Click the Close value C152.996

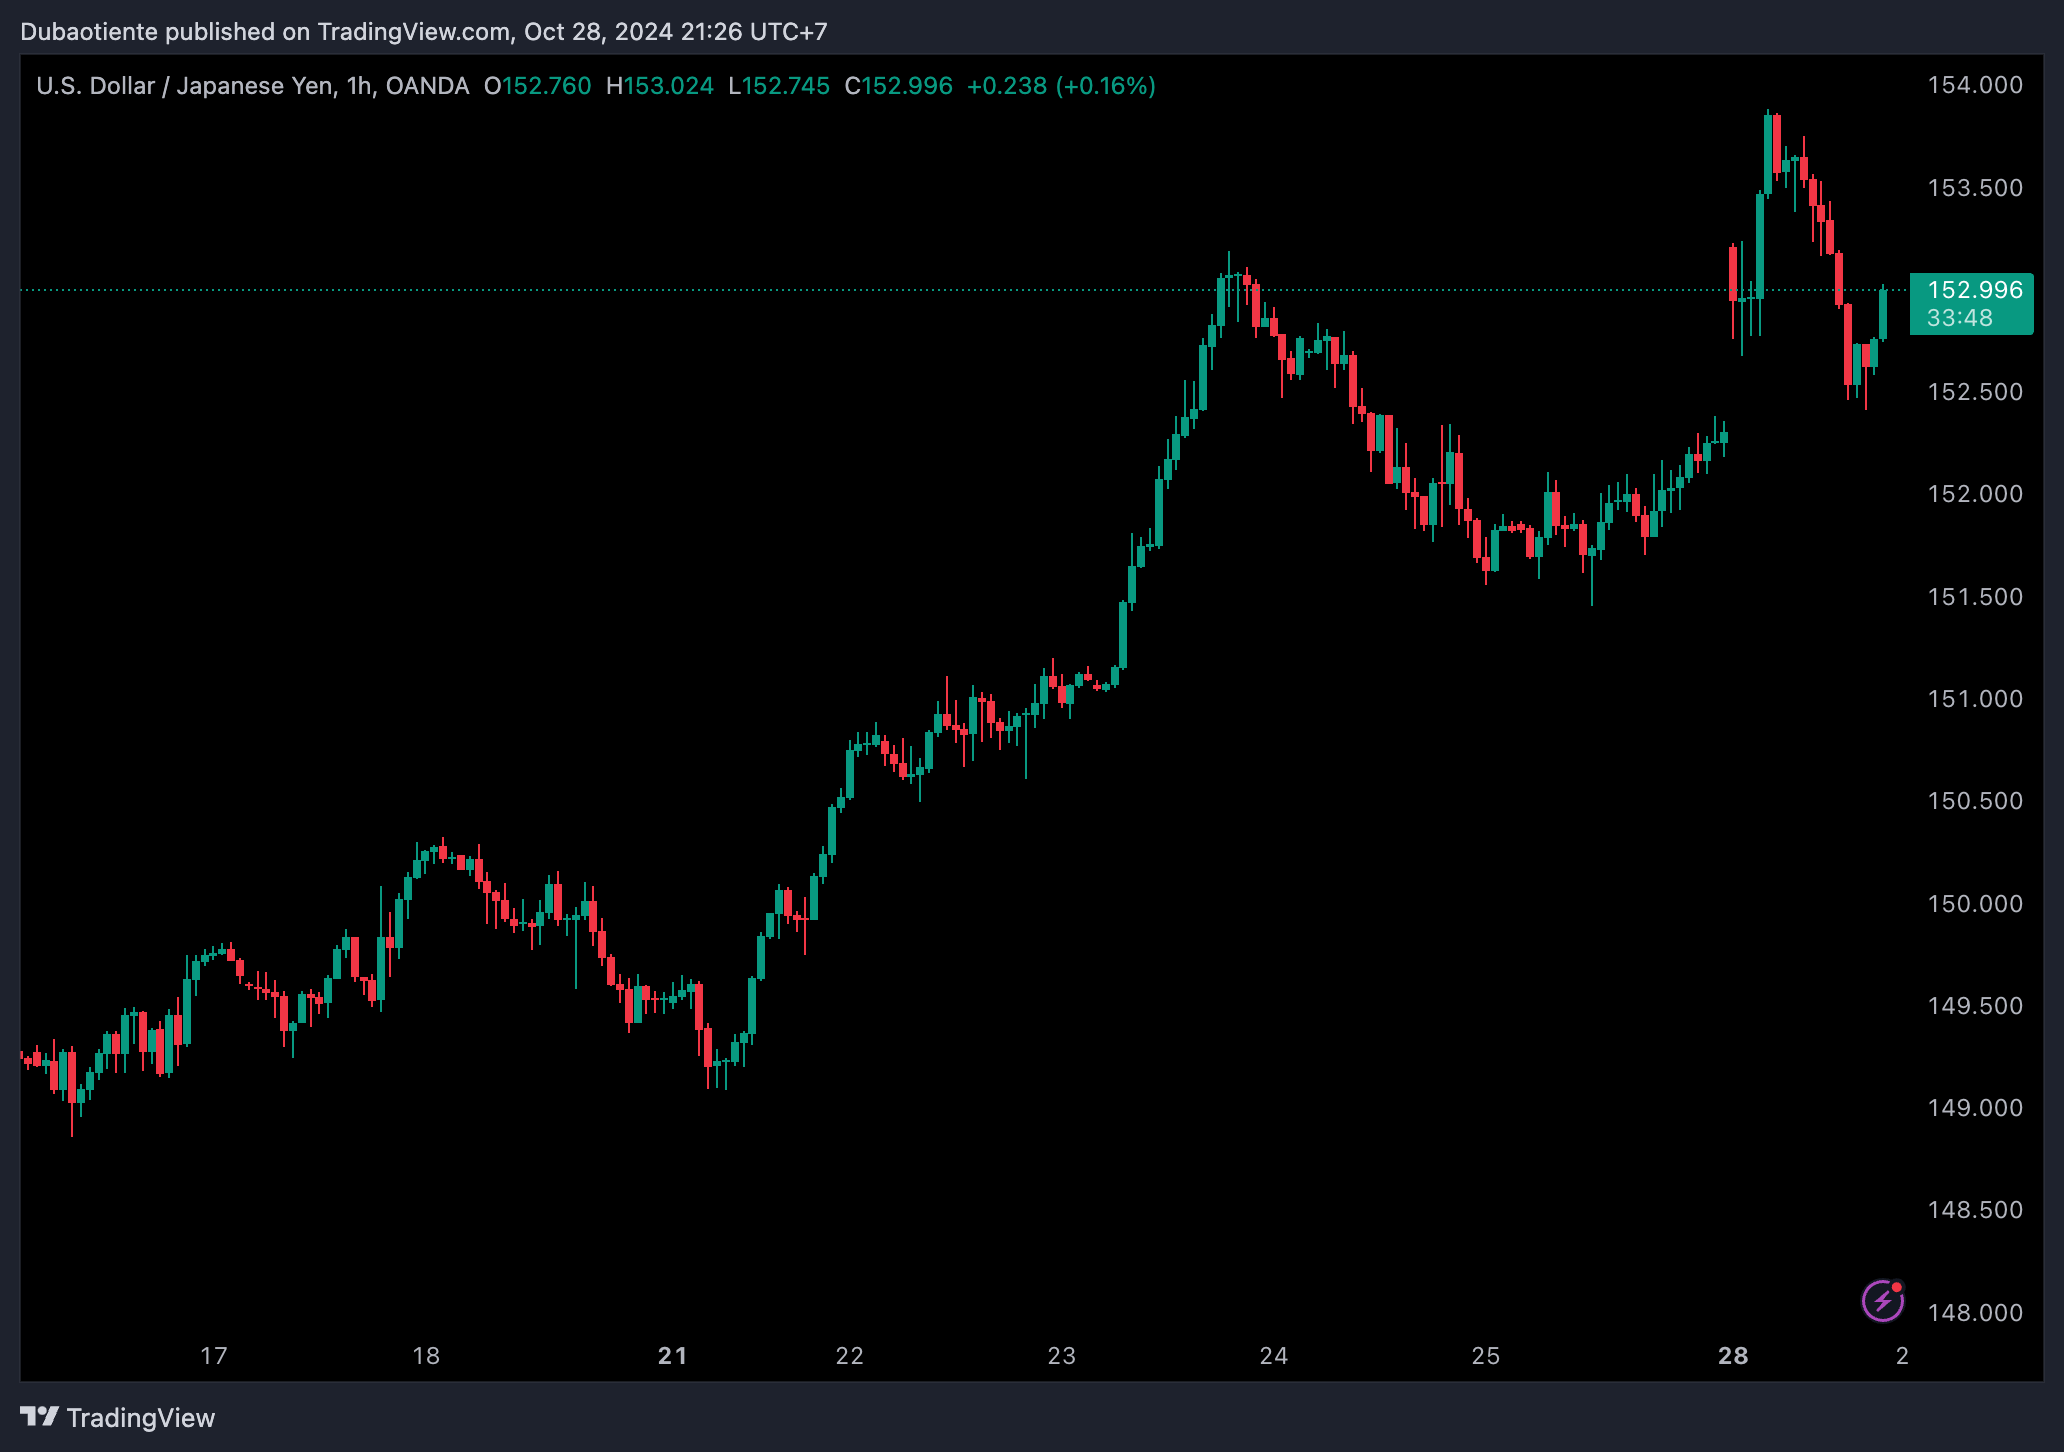[x=899, y=86]
